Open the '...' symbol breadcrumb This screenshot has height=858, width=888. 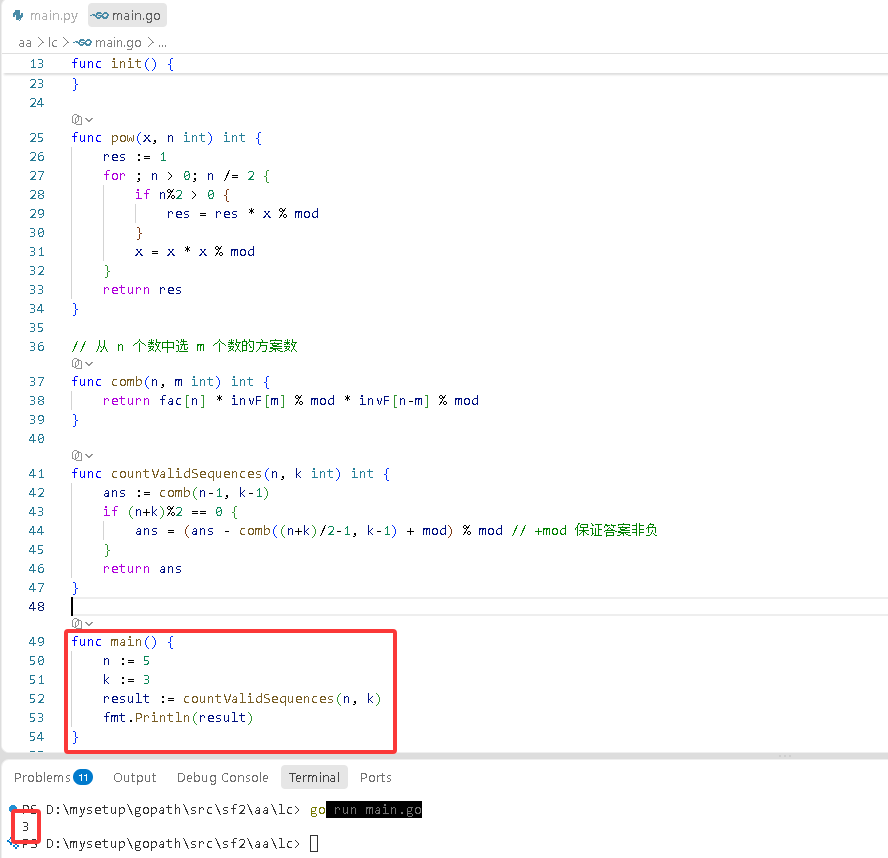pyautogui.click(x=162, y=42)
